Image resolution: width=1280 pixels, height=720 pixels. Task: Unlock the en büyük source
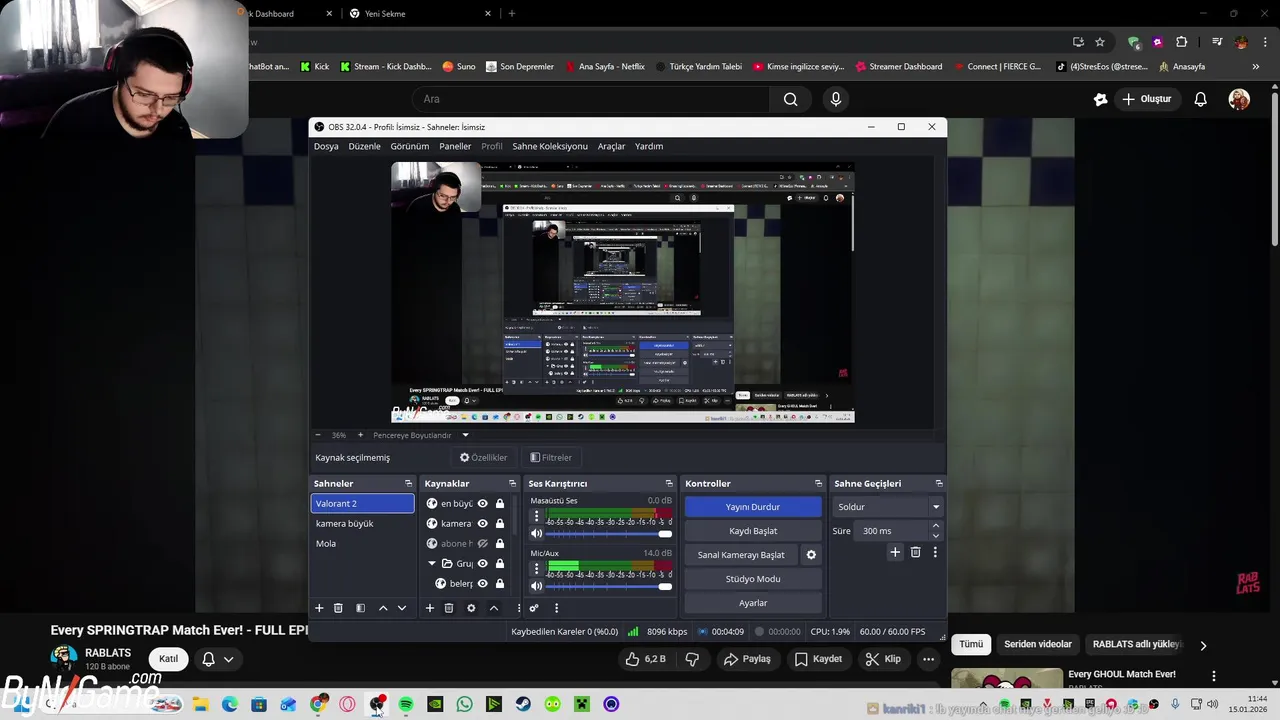[500, 504]
